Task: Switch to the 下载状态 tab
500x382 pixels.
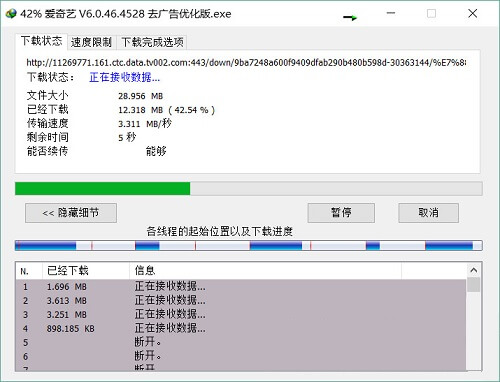Action: coord(41,41)
